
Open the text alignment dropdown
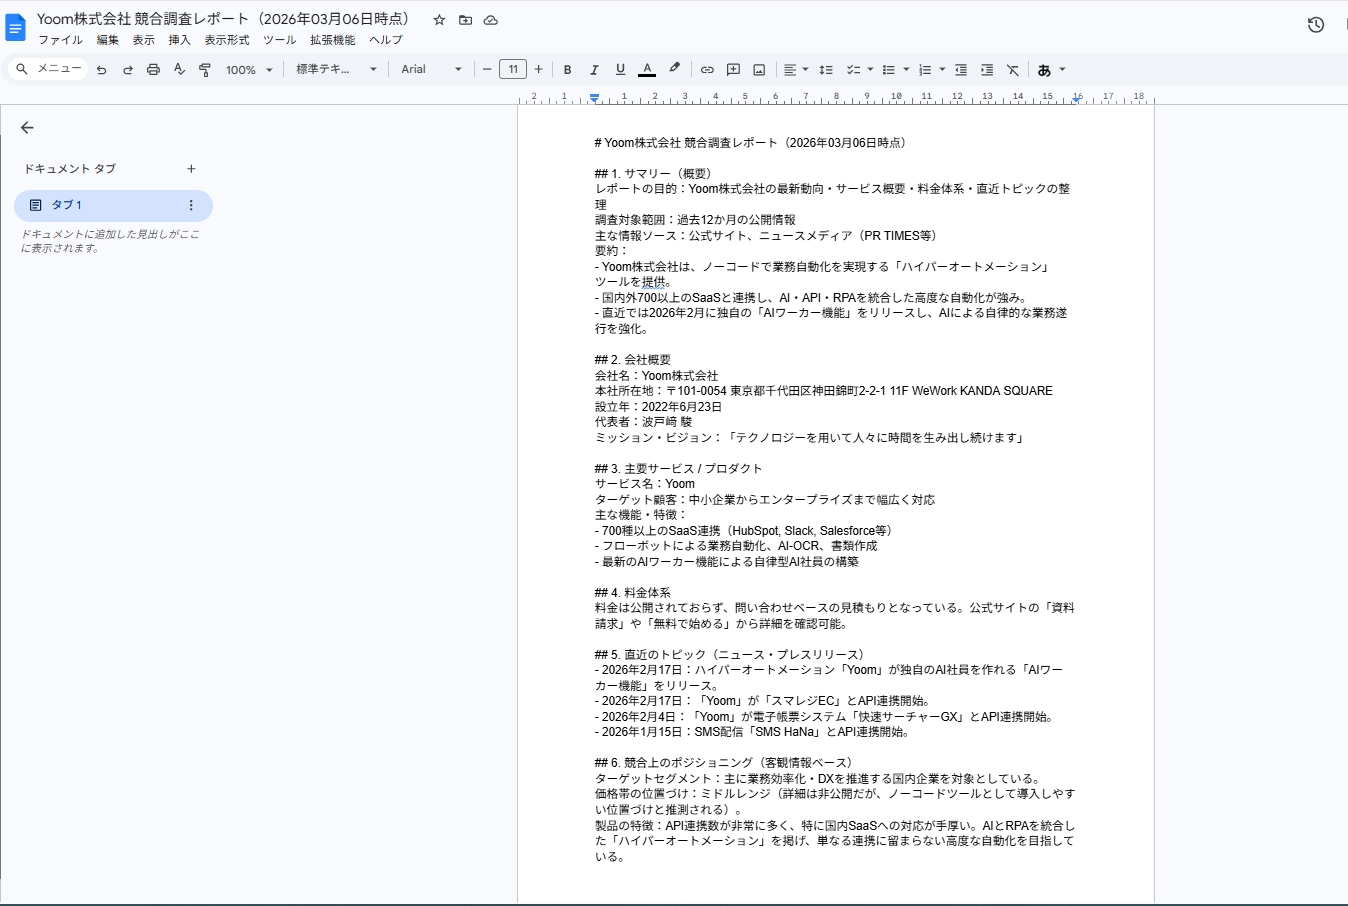tap(796, 70)
